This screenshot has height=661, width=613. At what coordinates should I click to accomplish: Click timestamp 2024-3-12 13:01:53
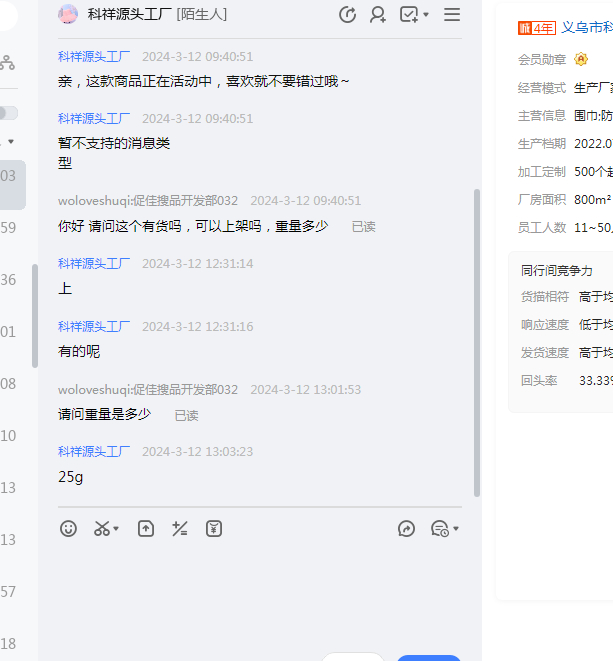(306, 390)
